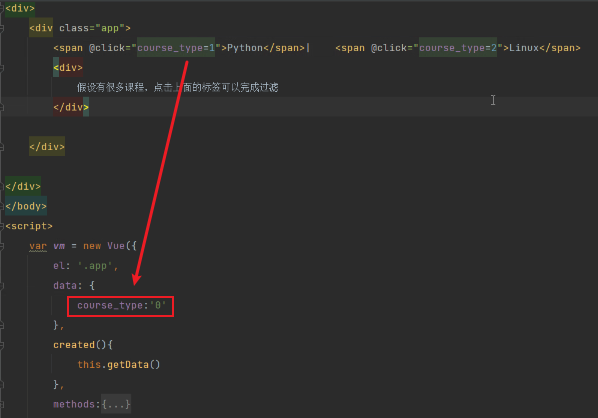This screenshot has height=418, width=598.
Task: Toggle fold marker beside the 'created(){' line
Action: tap(2, 345)
